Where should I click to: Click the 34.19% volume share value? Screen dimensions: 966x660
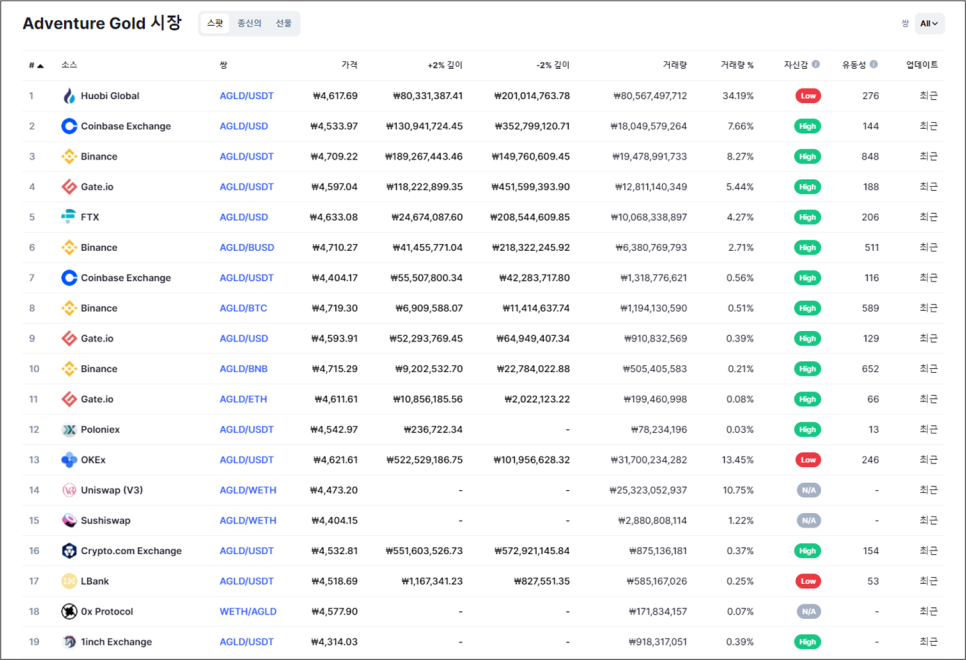click(x=738, y=96)
